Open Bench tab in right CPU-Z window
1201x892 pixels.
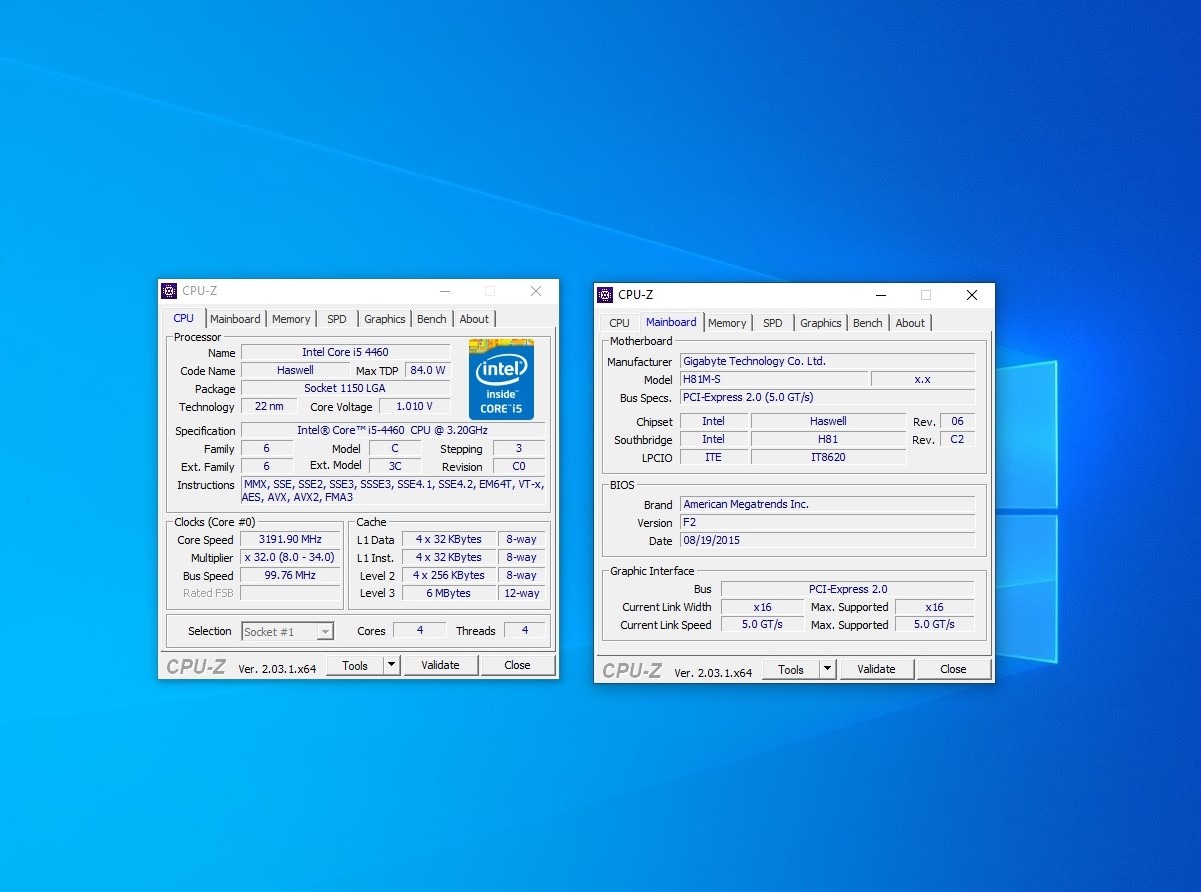pyautogui.click(x=868, y=323)
